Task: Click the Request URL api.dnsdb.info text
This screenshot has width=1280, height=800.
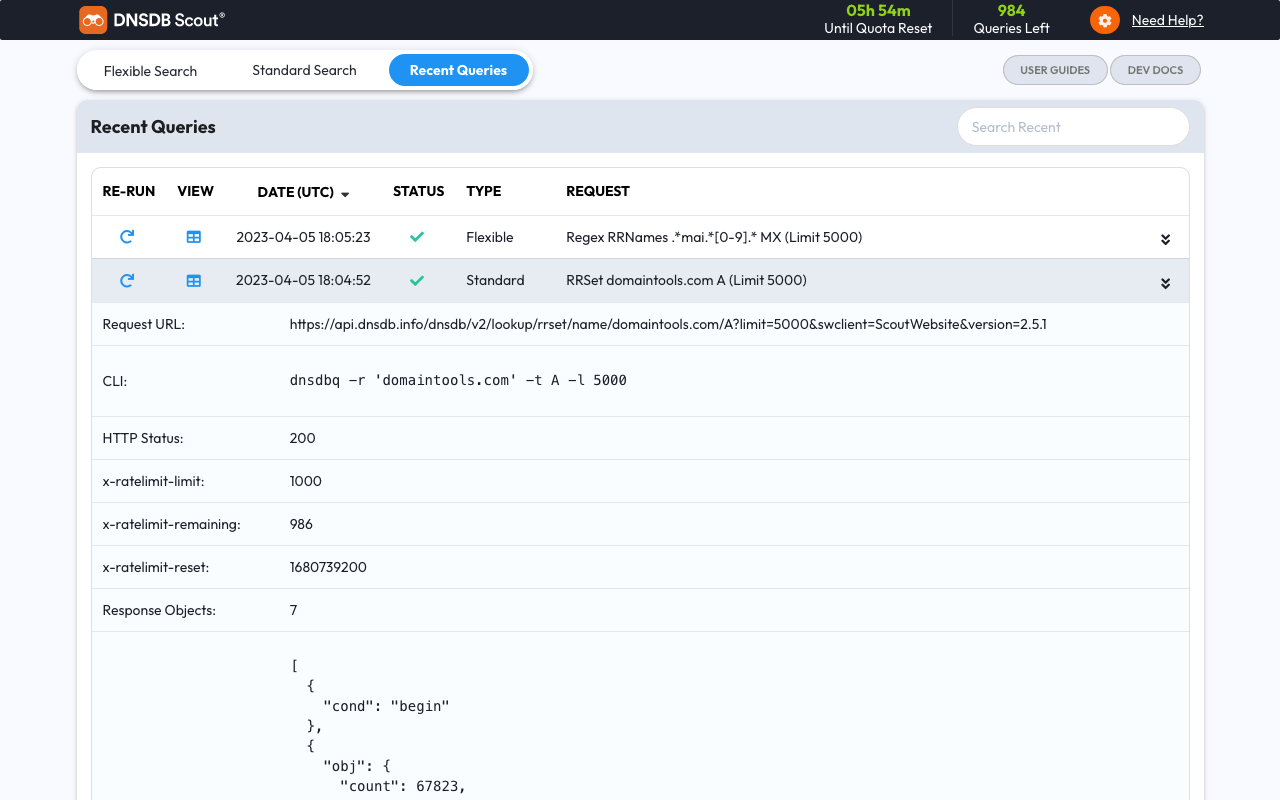Action: tap(667, 324)
